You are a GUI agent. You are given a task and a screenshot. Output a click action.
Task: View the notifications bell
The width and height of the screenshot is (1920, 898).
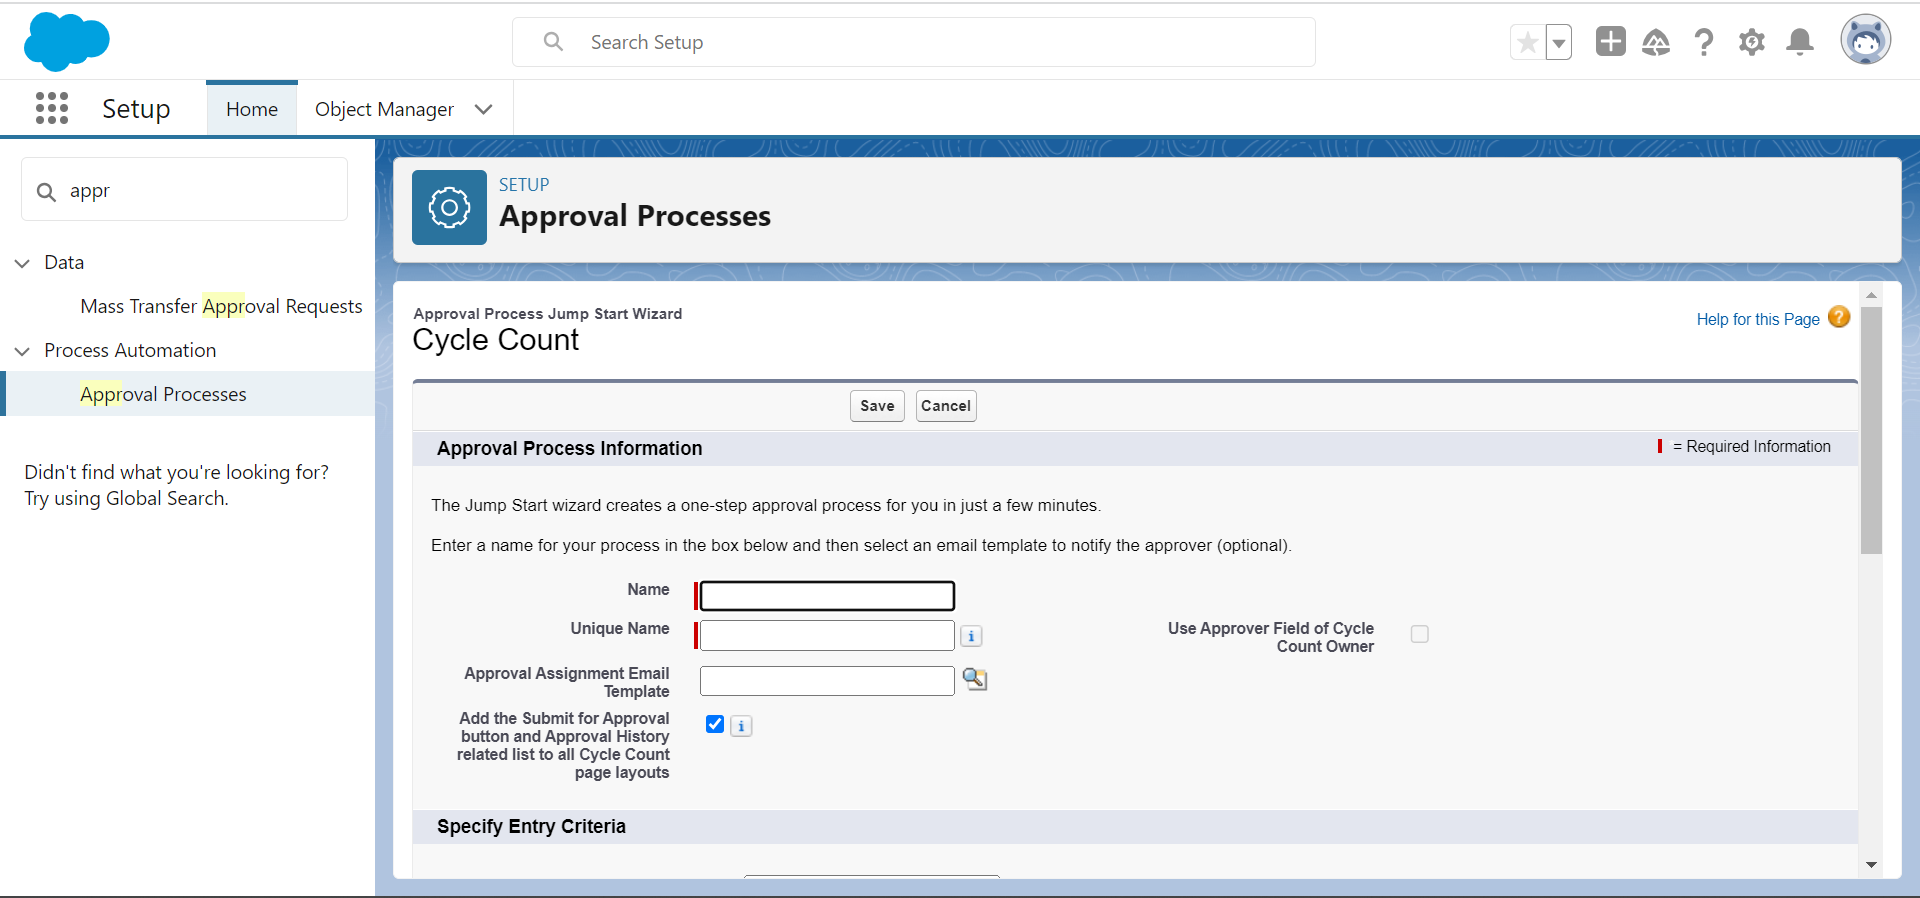tap(1800, 42)
